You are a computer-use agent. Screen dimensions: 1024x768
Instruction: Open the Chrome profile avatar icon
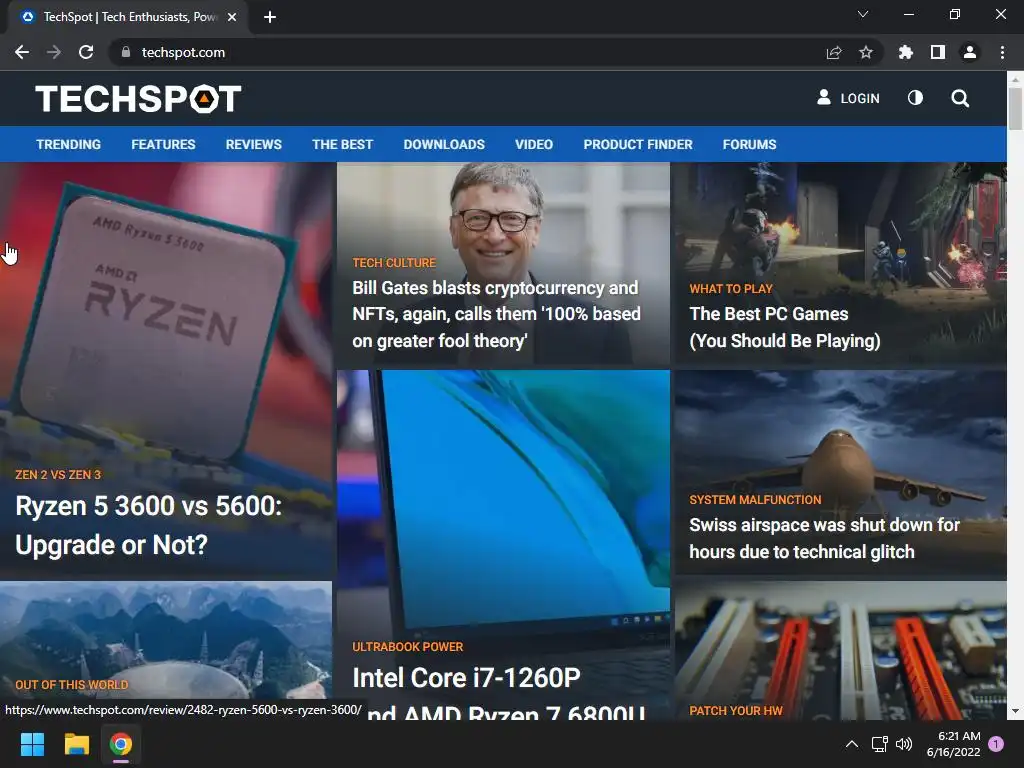(970, 52)
